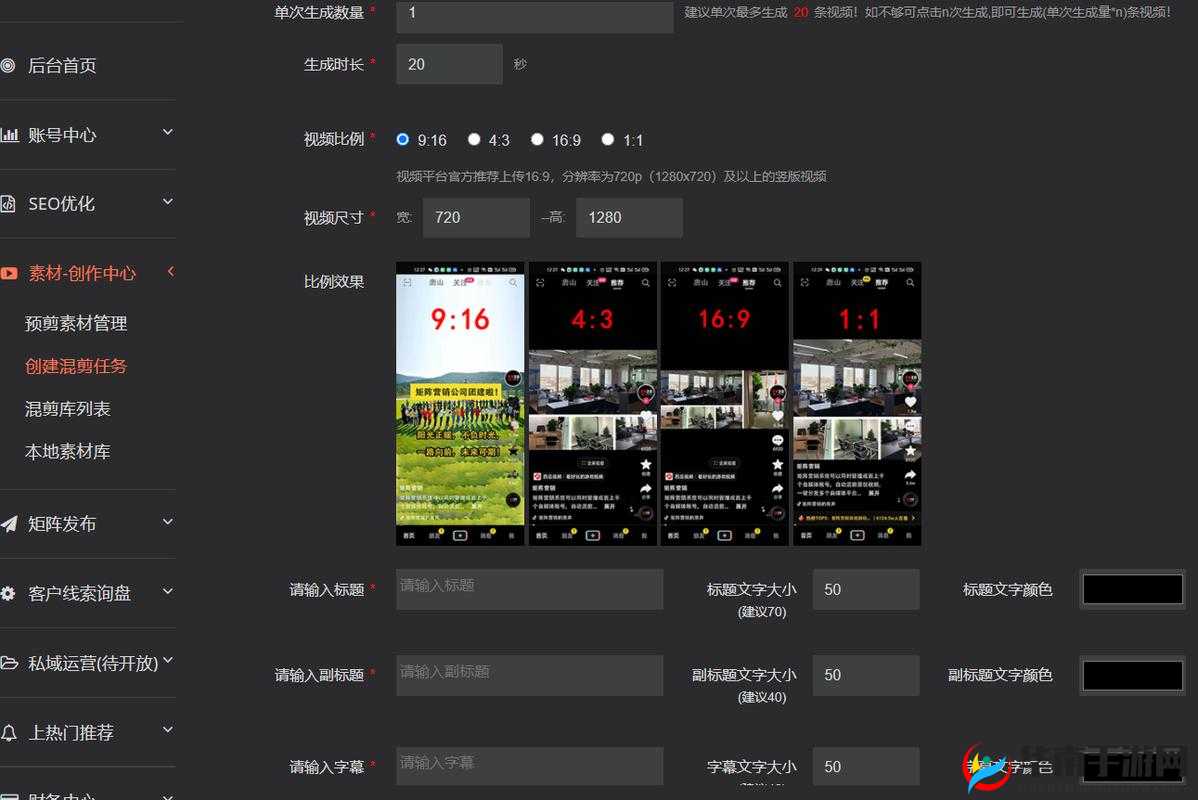Click the gear icon beside 客户线索询盘
Image resolution: width=1198 pixels, height=800 pixels.
coord(11,593)
